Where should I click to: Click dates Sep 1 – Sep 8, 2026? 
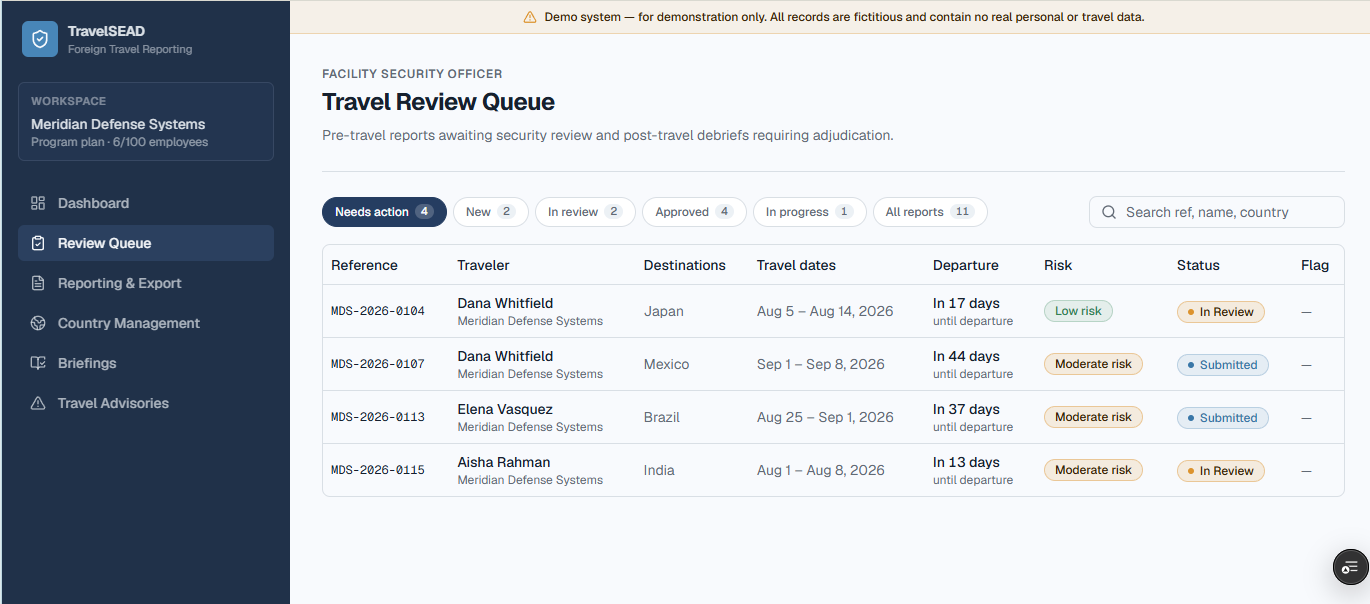[821, 364]
